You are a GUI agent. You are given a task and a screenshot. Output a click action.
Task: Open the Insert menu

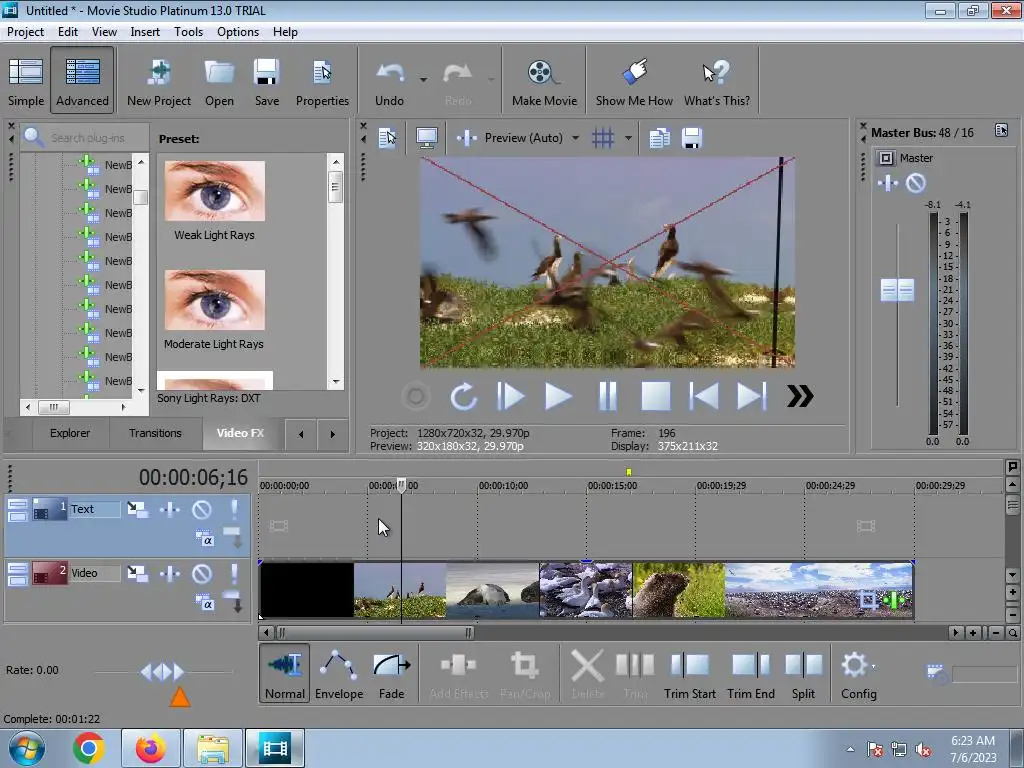[145, 31]
